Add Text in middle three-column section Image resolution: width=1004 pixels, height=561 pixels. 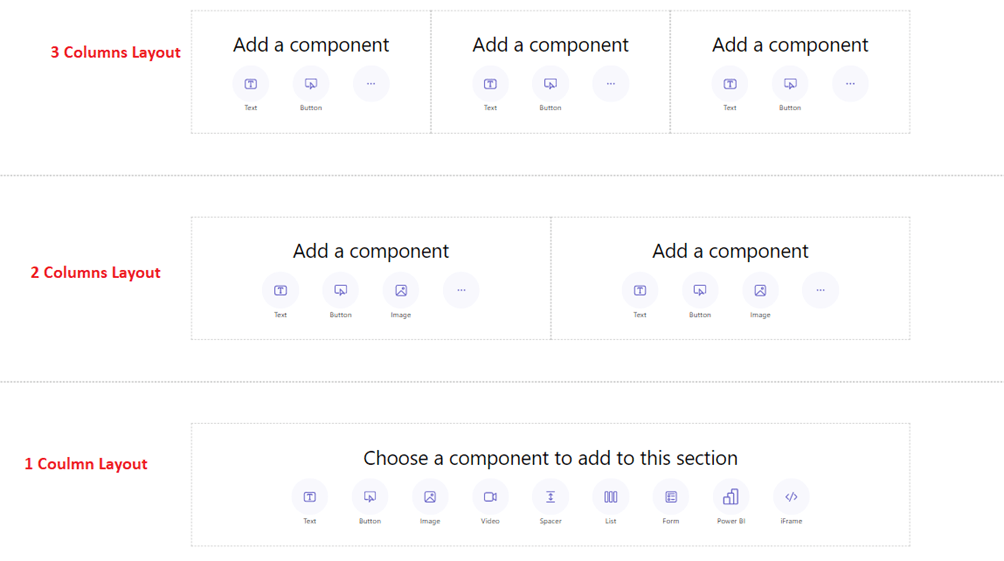point(490,84)
